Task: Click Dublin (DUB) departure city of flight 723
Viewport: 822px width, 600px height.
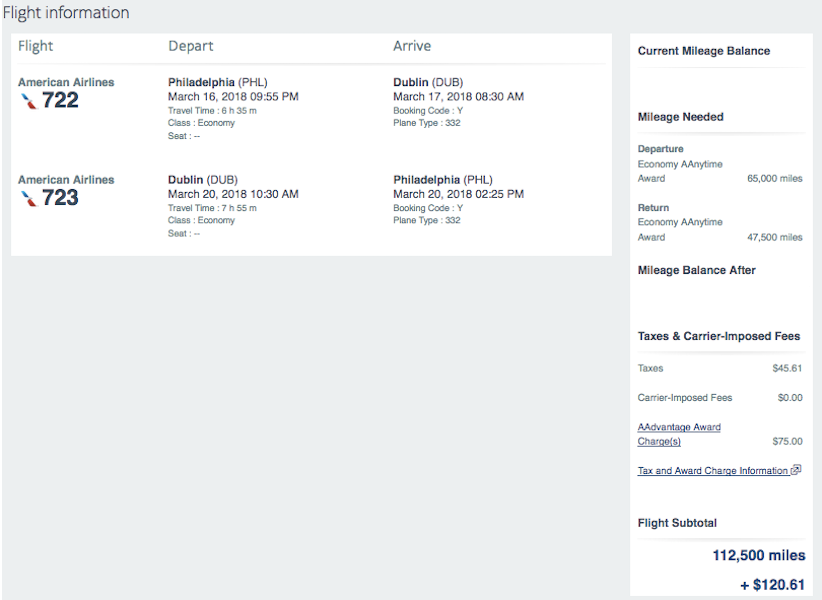Action: coord(202,180)
